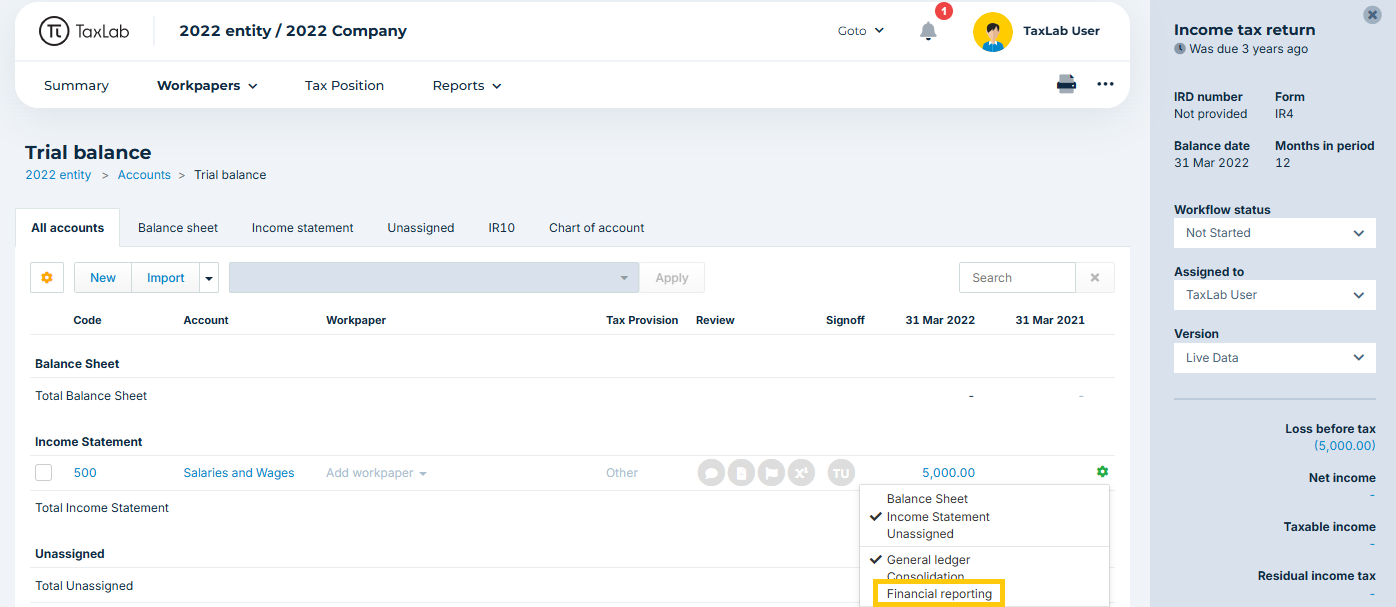The width and height of the screenshot is (1396, 607).
Task: Switch to the IR10 tab
Action: coord(502,228)
